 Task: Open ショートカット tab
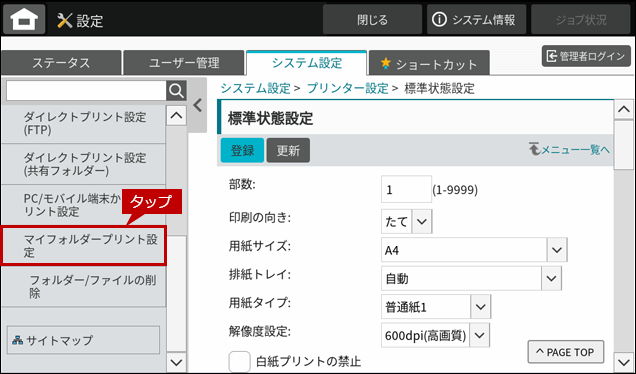tap(429, 64)
